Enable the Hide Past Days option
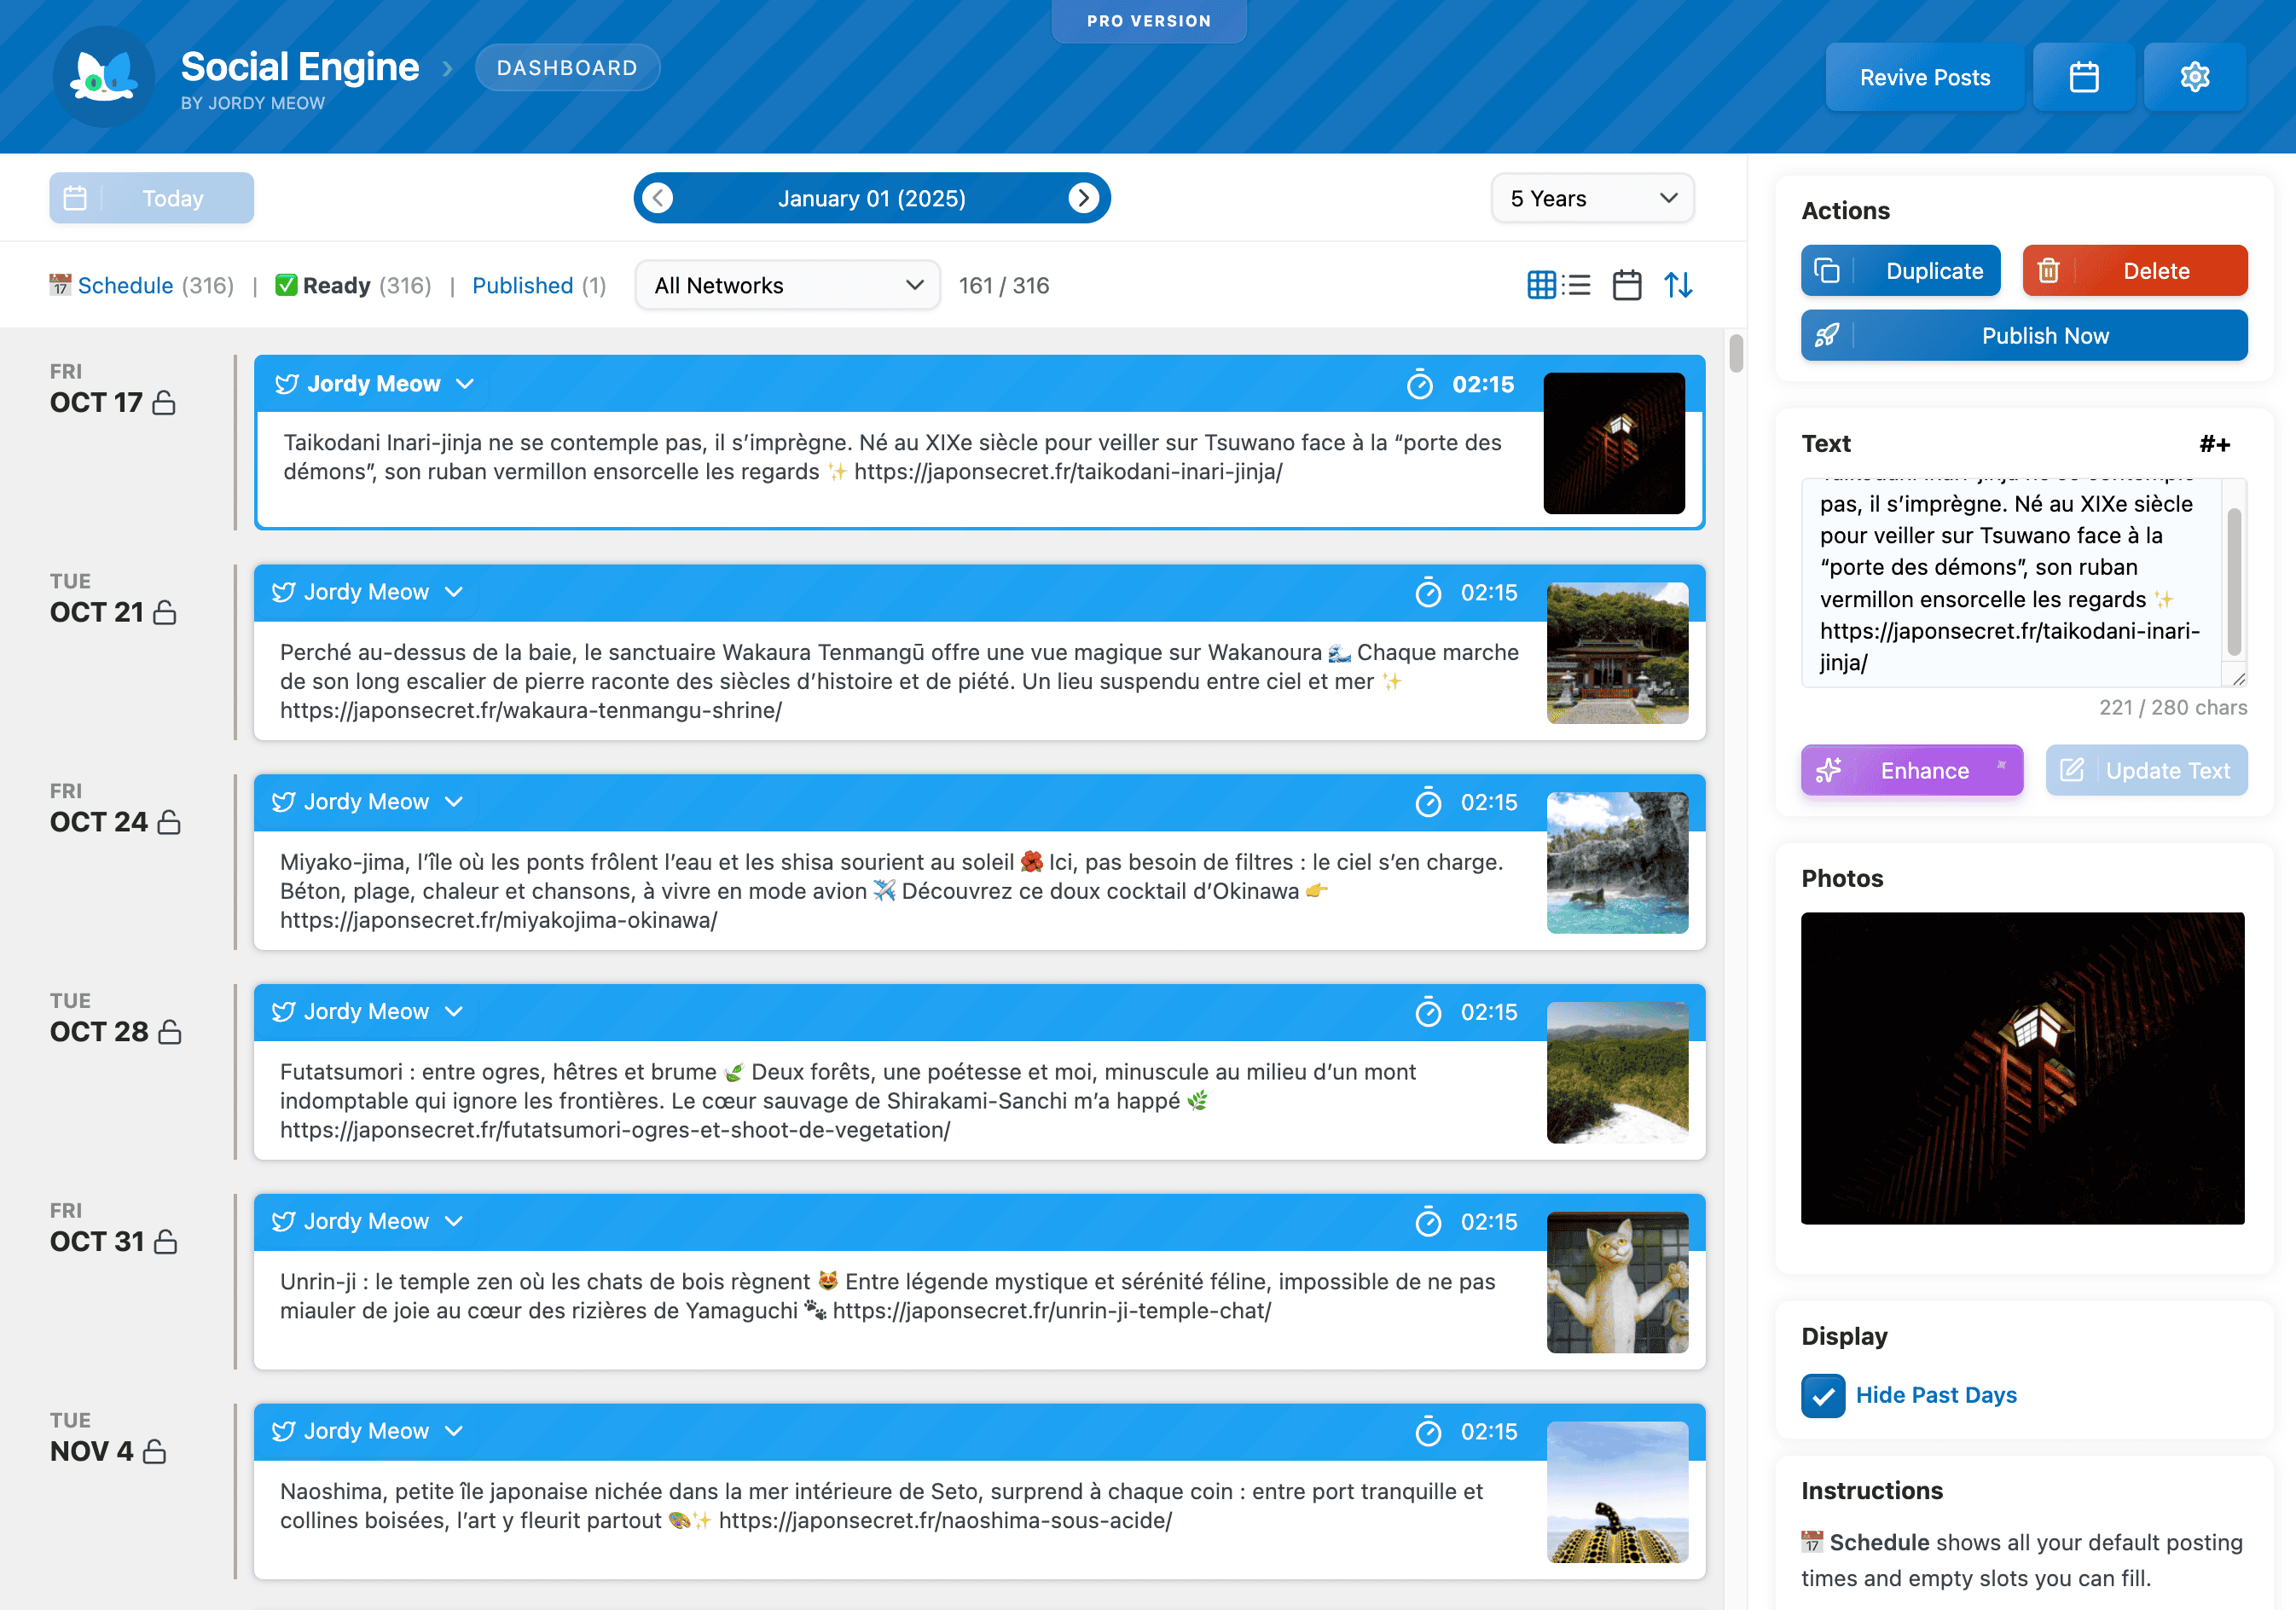Viewport: 2296px width, 1610px height. pyautogui.click(x=1824, y=1395)
